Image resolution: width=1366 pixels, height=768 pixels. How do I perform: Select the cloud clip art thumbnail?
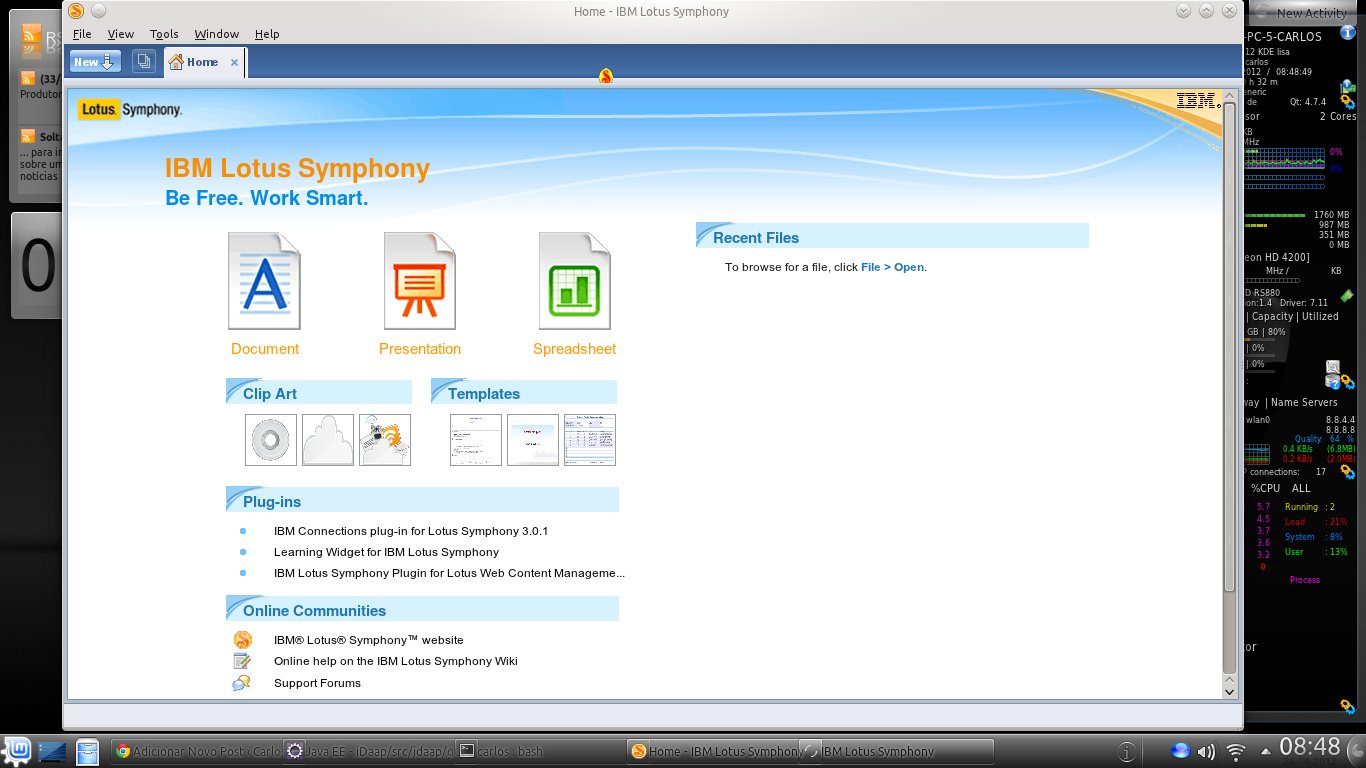point(328,440)
